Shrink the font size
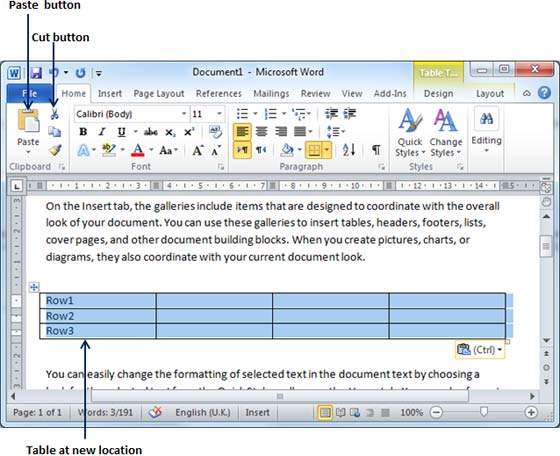 [x=216, y=150]
